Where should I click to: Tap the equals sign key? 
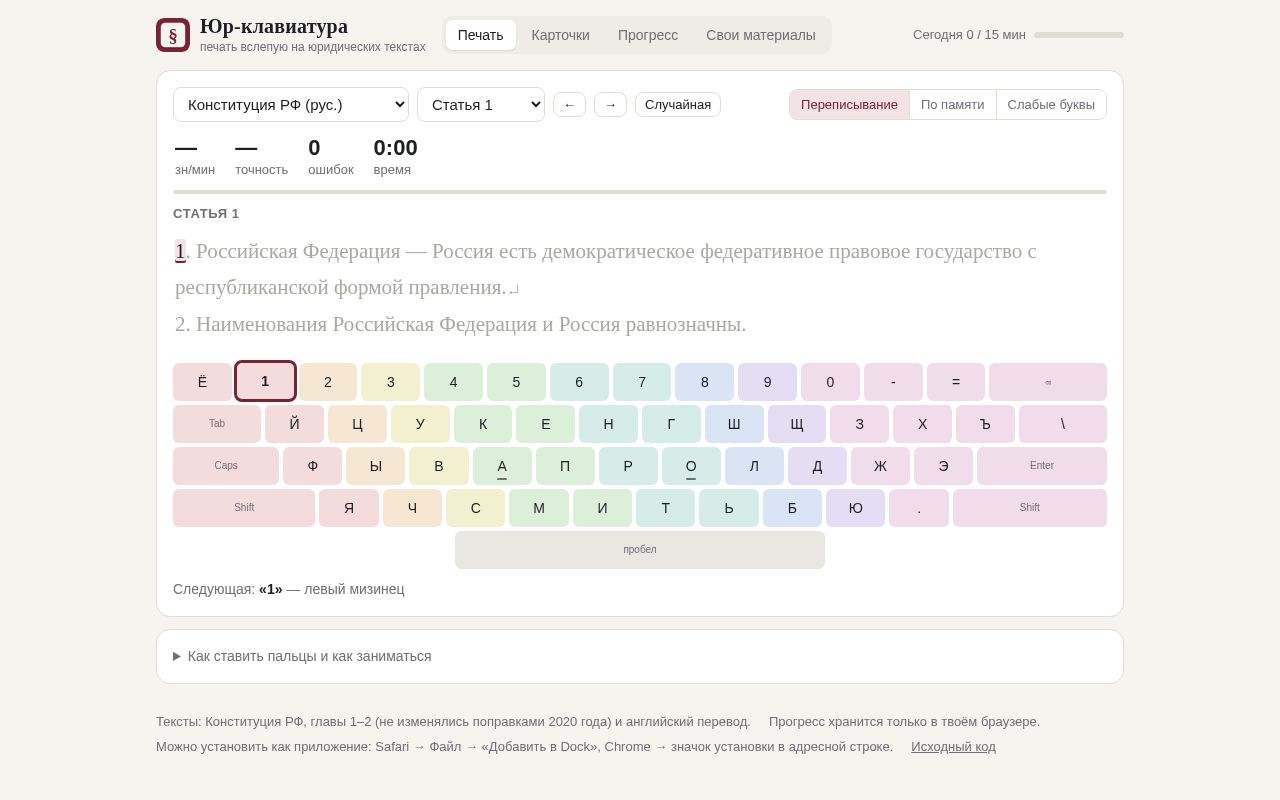coord(956,382)
